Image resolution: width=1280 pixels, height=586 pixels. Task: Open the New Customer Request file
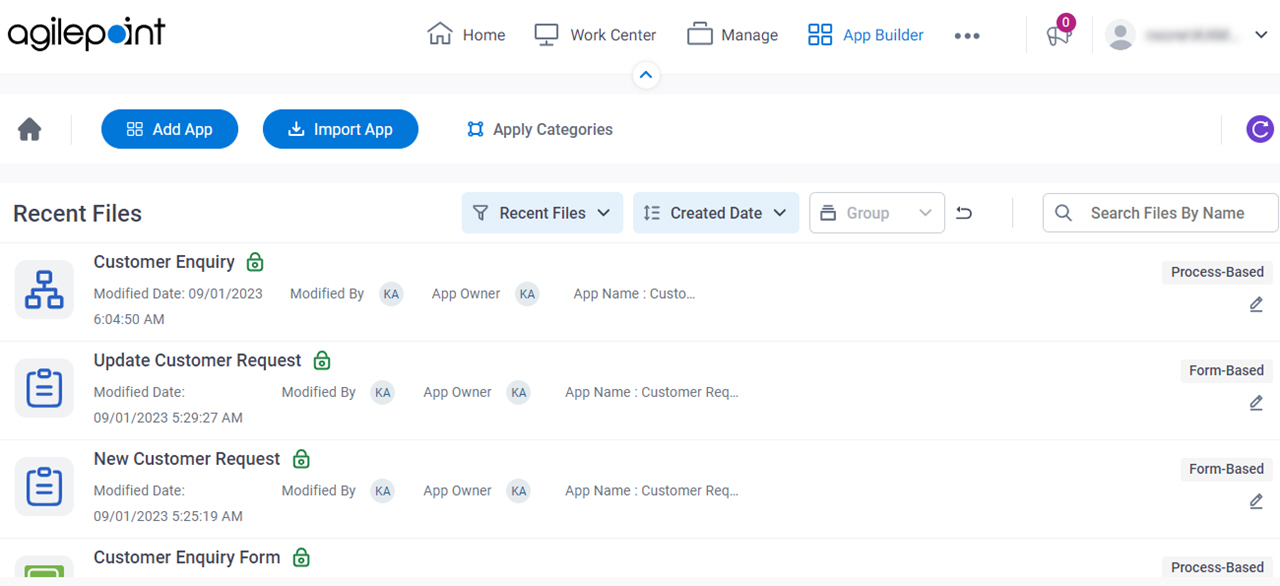point(187,459)
